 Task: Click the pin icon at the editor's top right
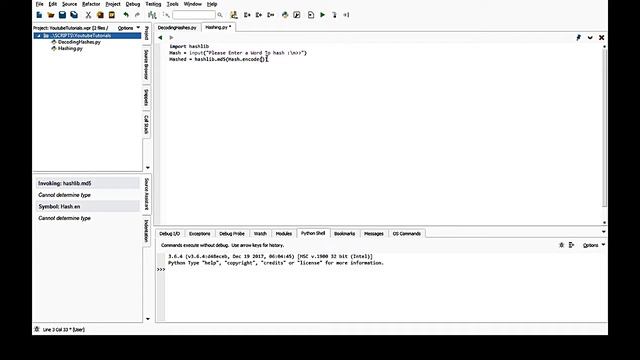click(x=578, y=38)
